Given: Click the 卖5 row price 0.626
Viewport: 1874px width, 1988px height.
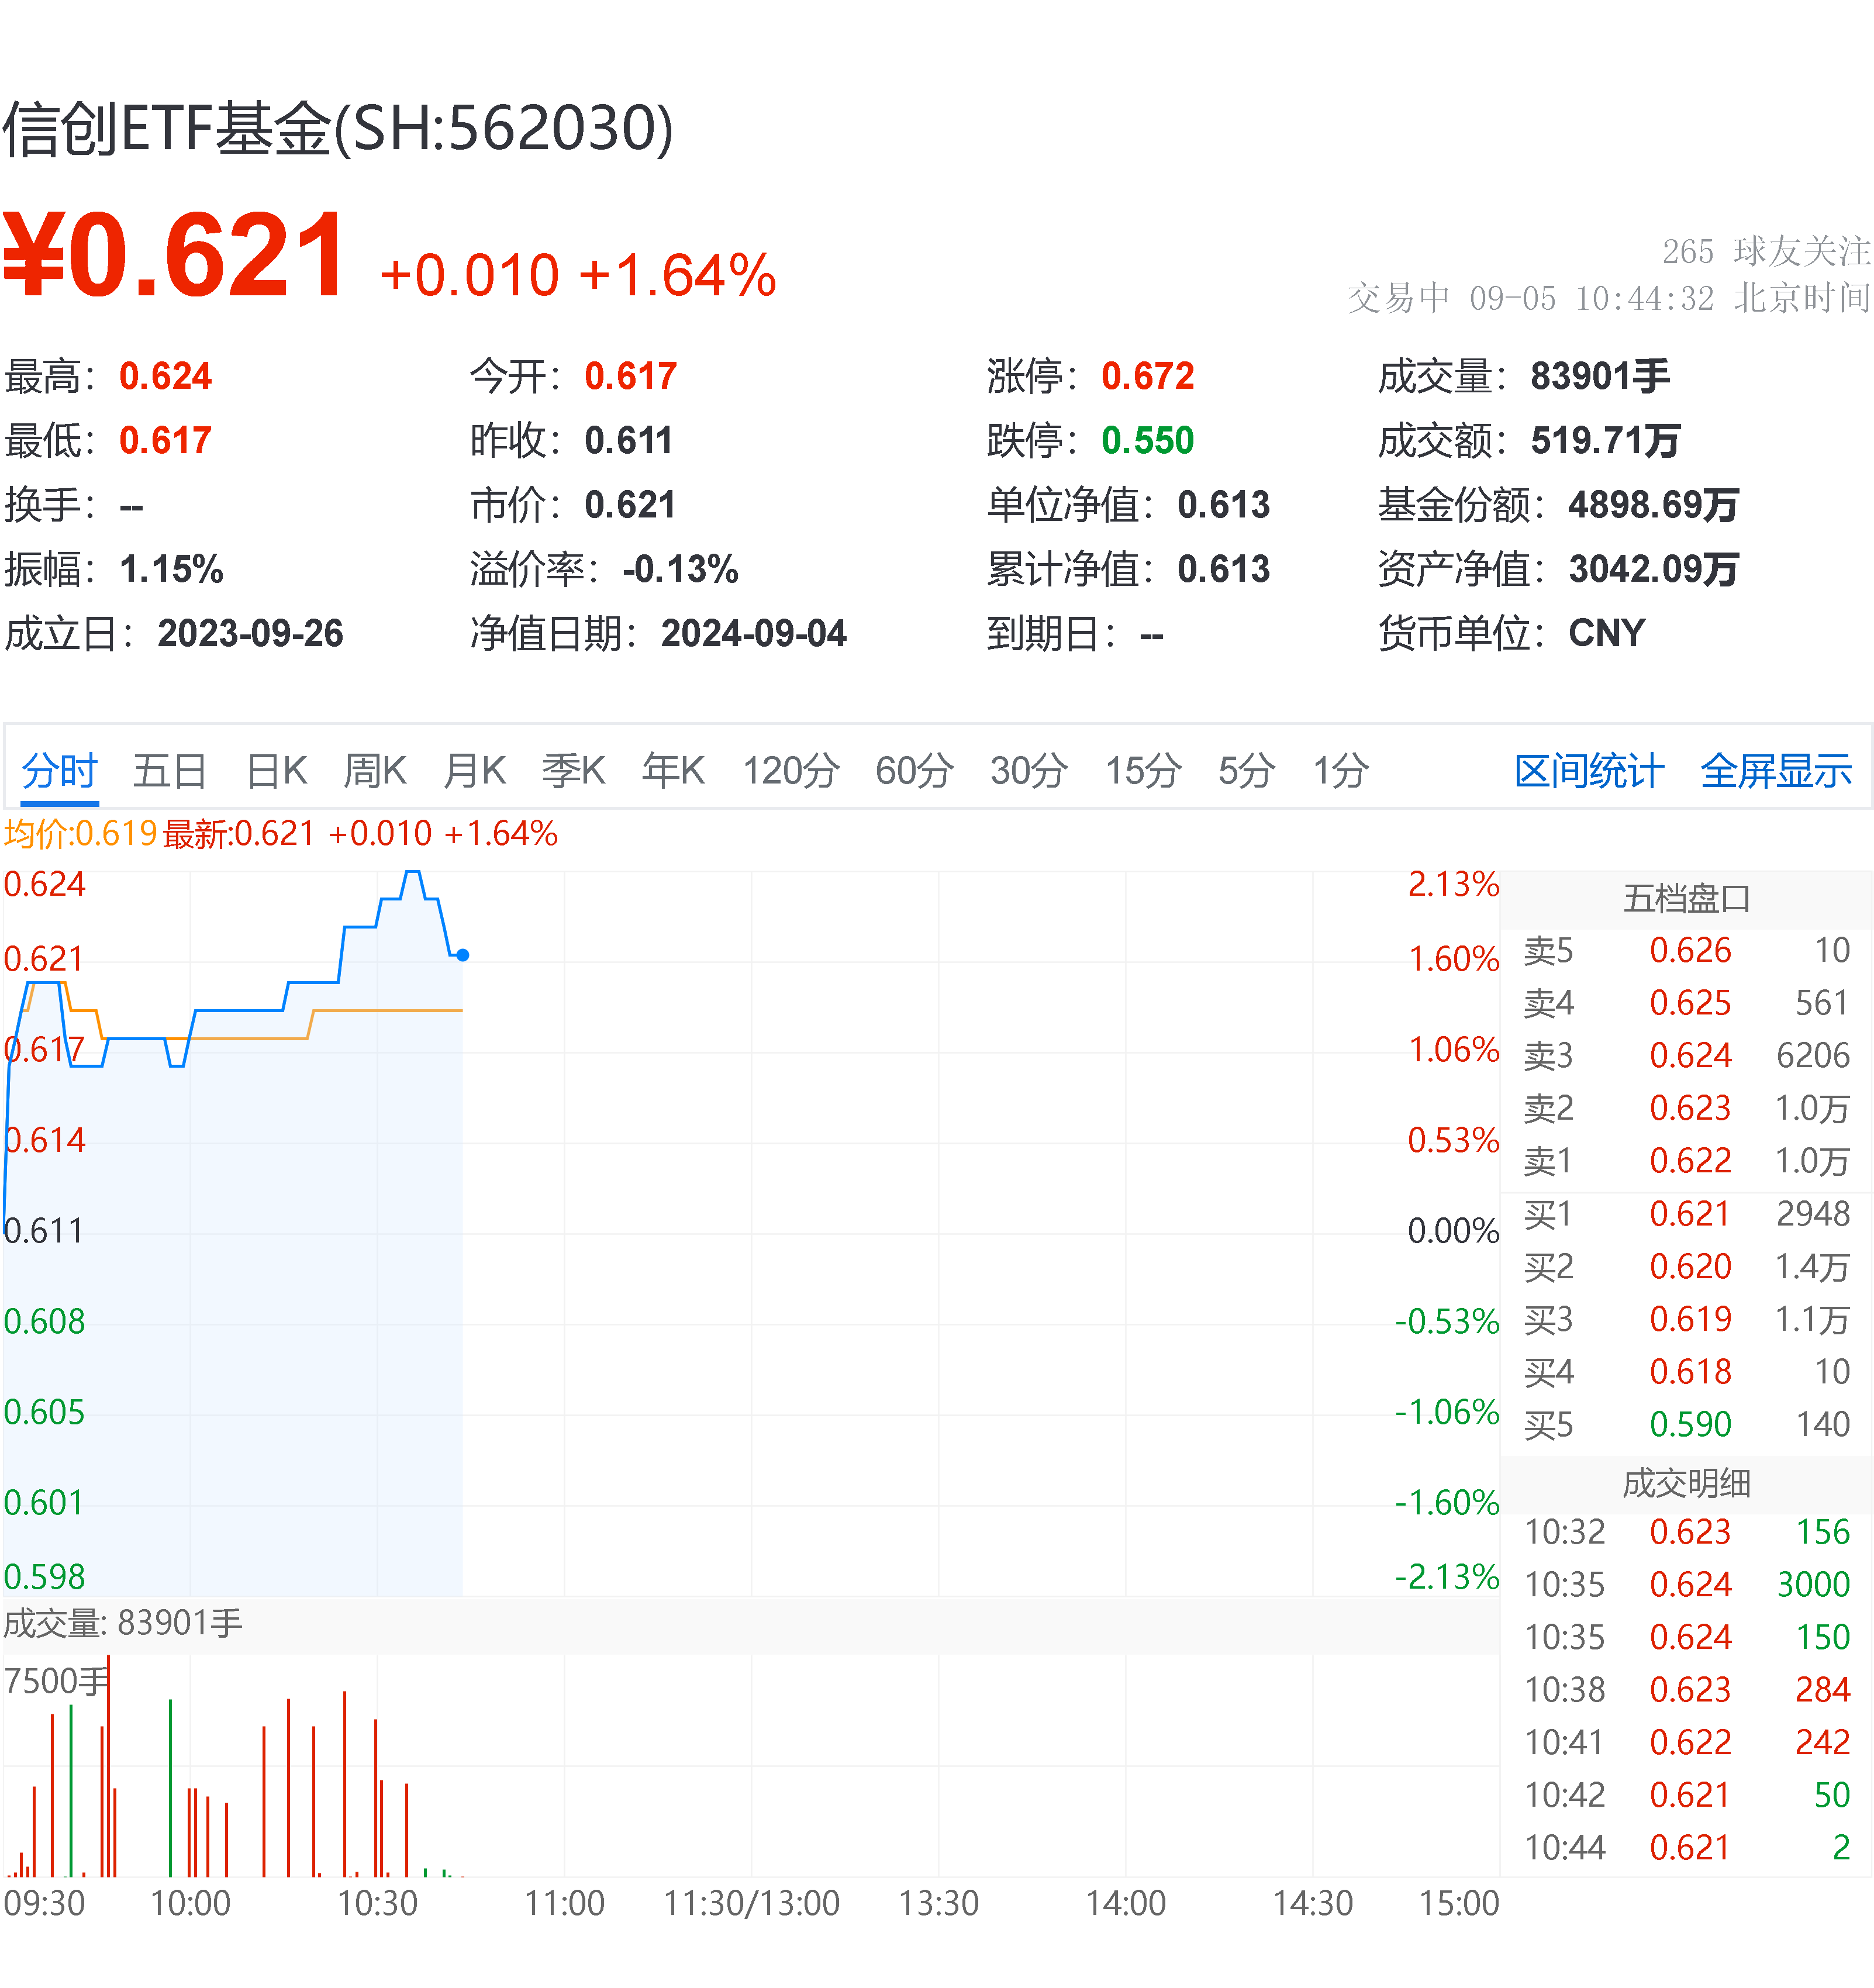Looking at the screenshot, I should click(1691, 951).
